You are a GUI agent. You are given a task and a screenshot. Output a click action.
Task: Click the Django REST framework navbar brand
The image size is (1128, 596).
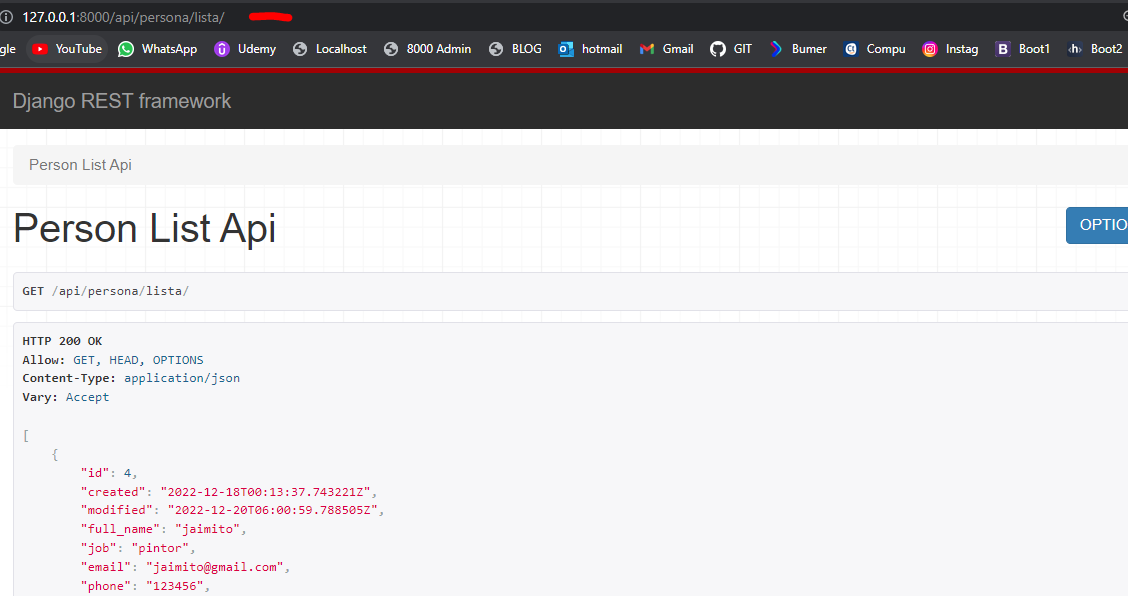(x=122, y=101)
